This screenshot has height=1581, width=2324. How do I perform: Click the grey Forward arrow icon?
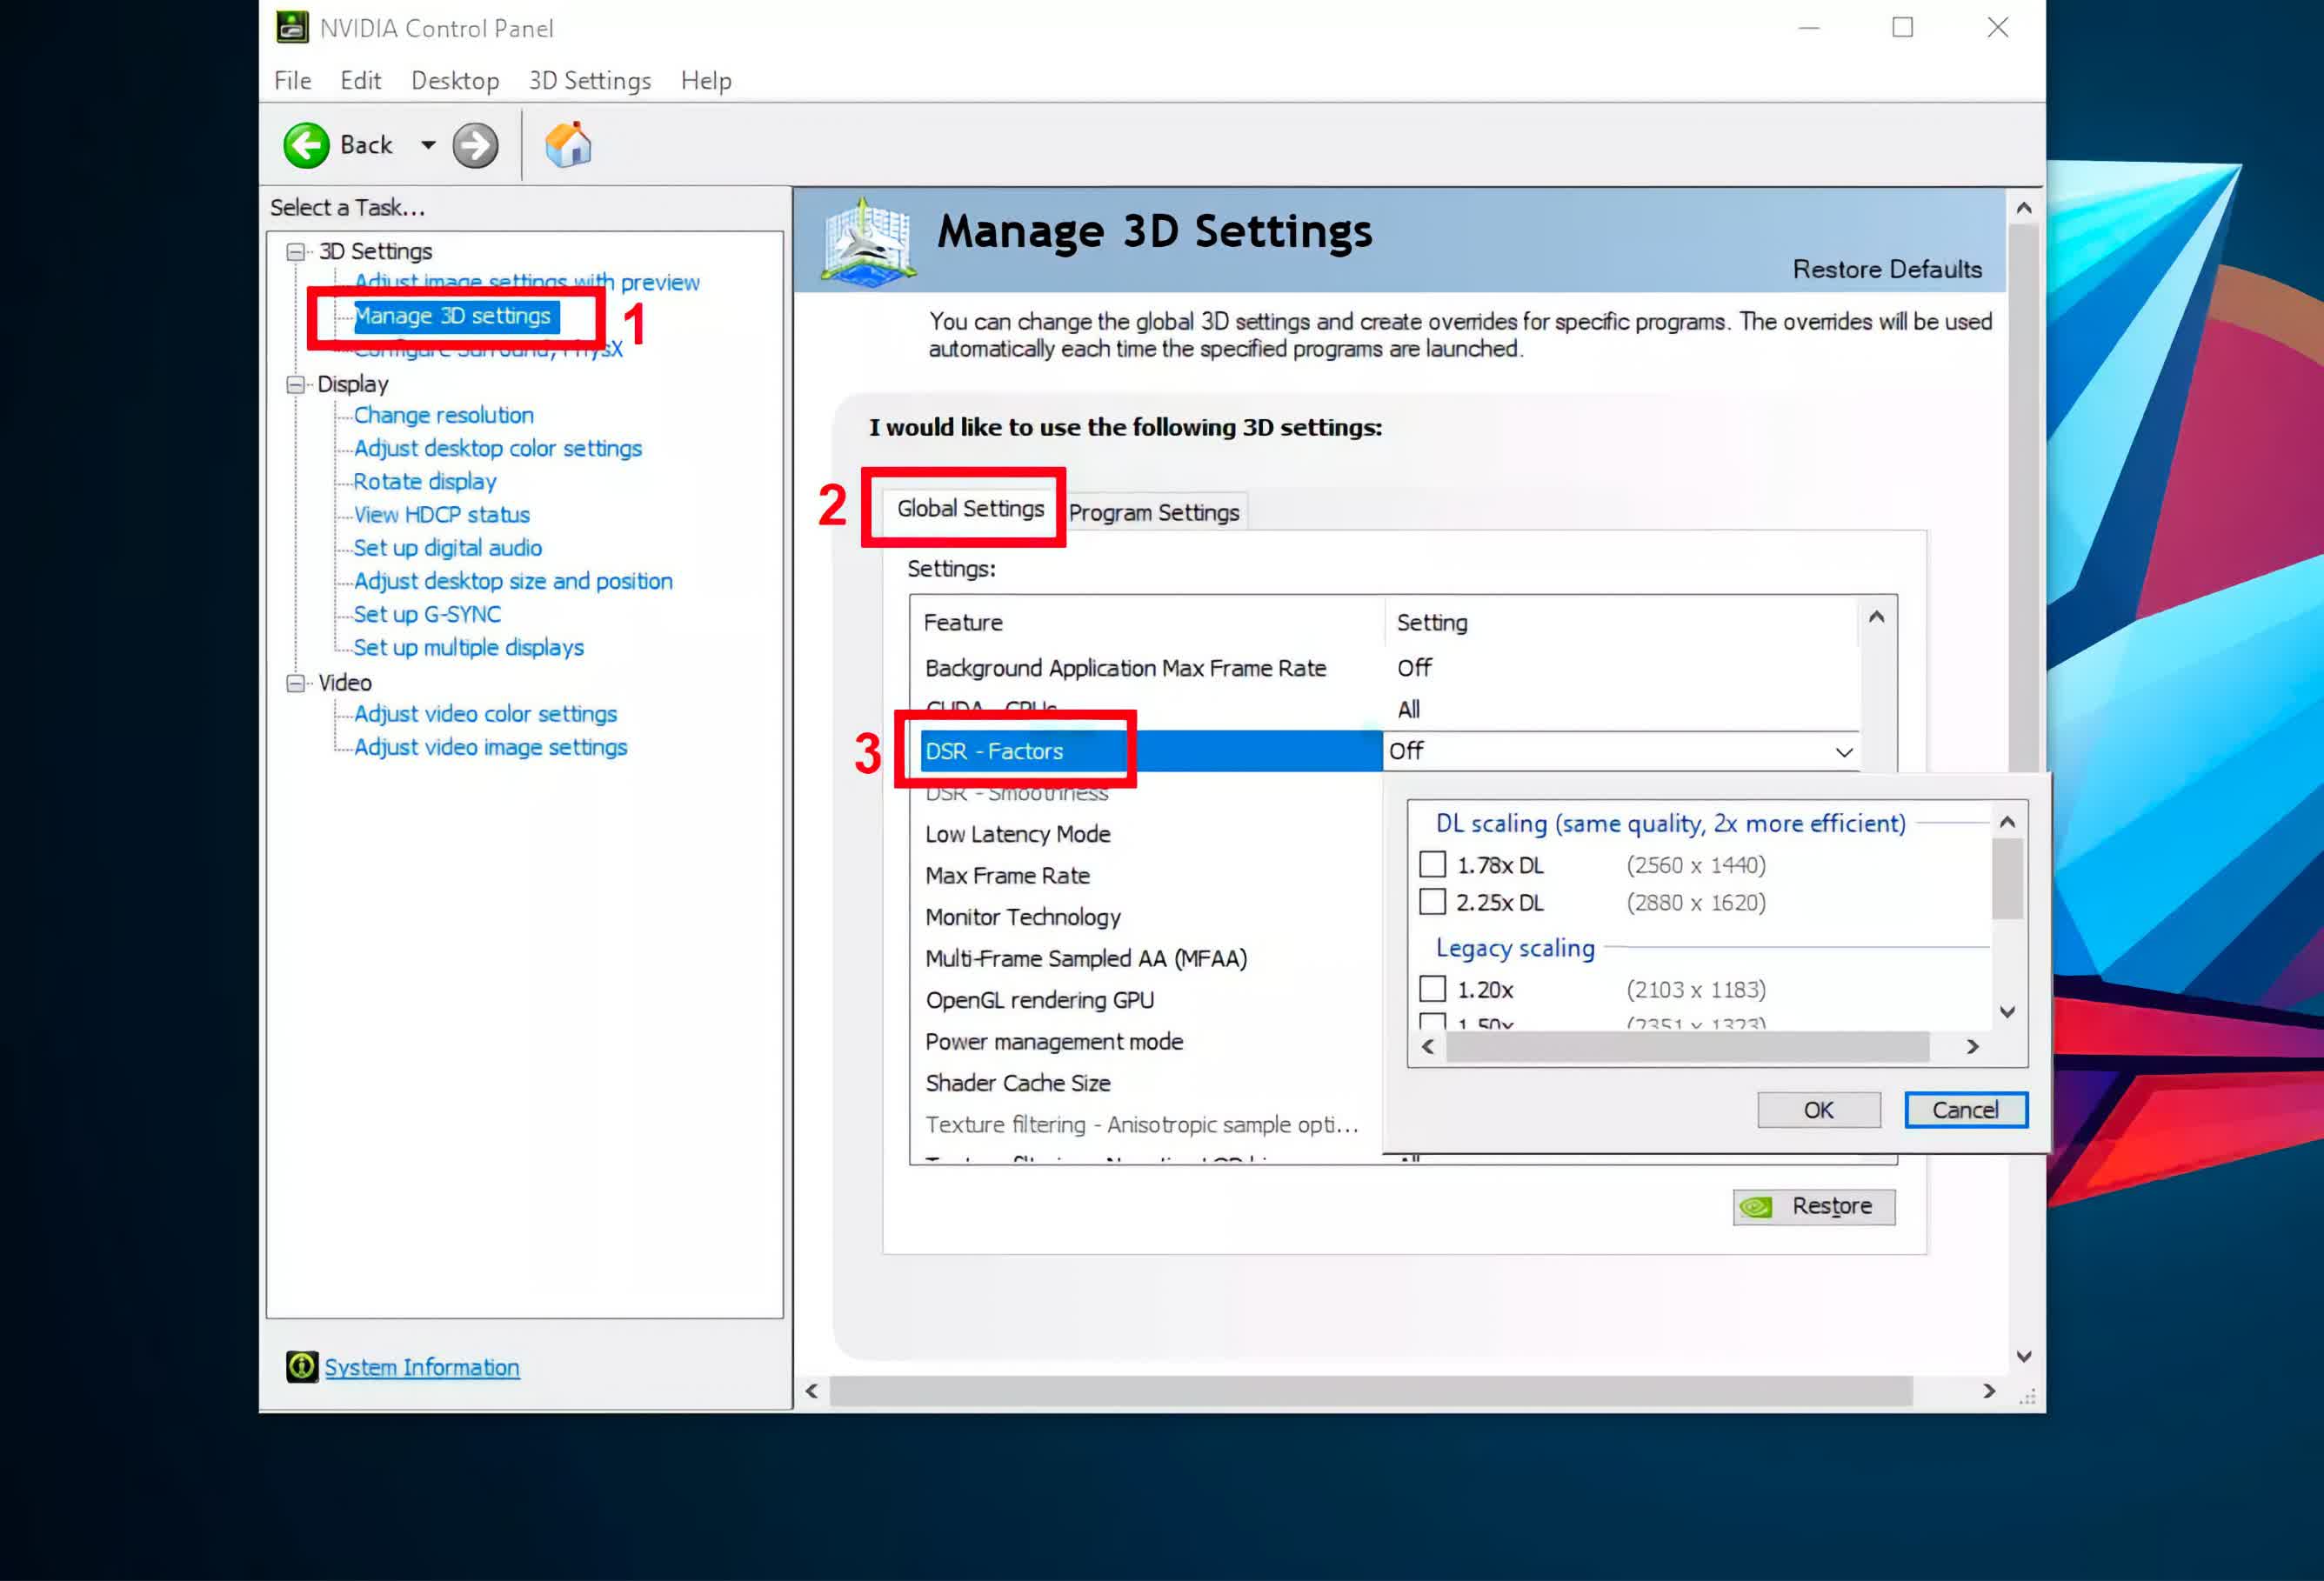[475, 145]
